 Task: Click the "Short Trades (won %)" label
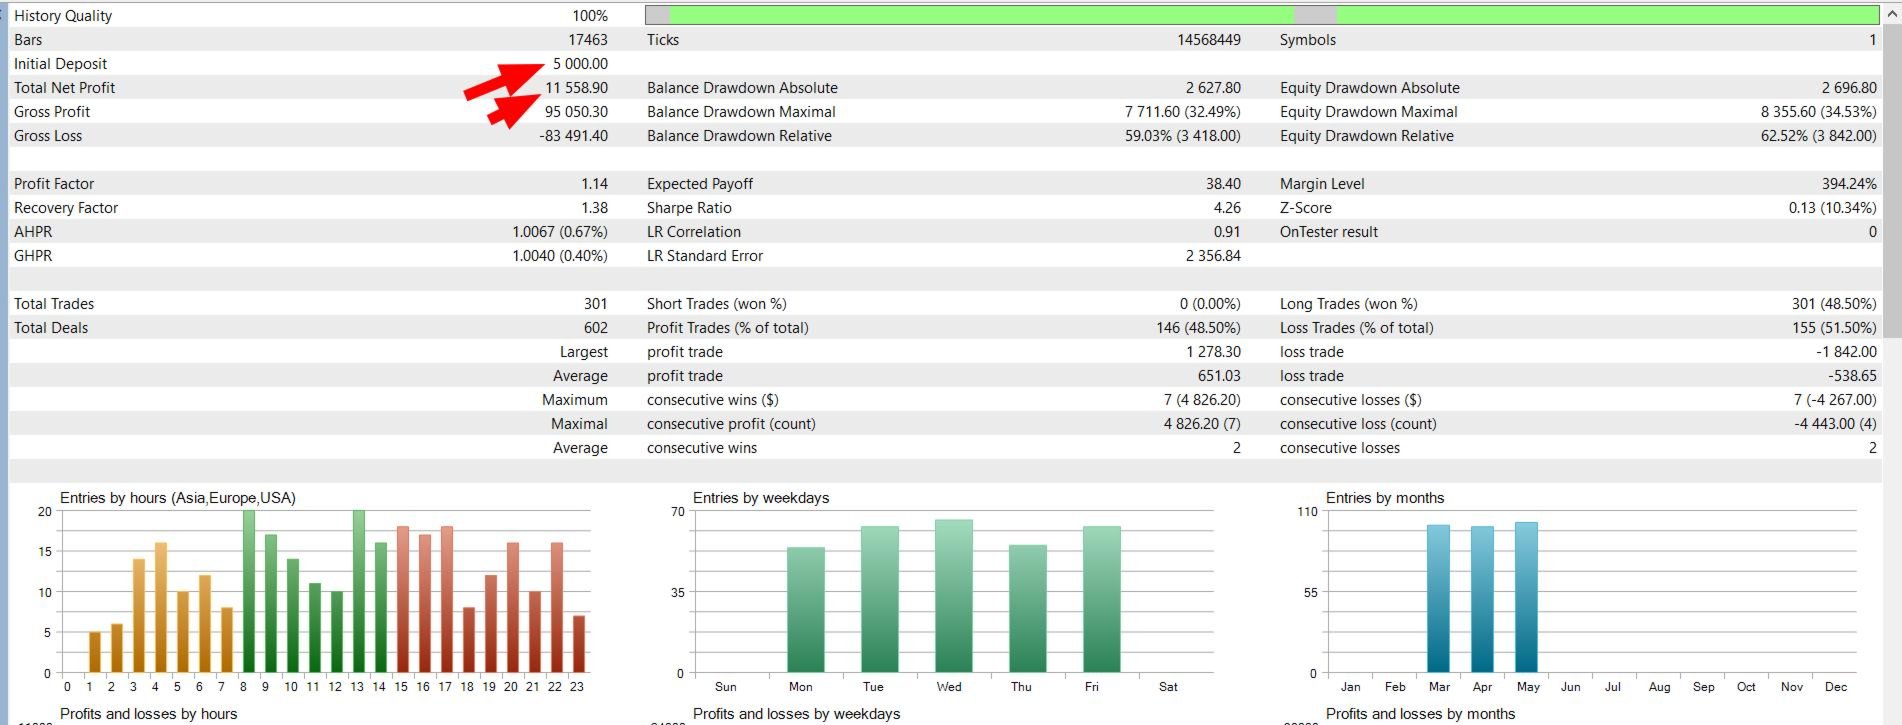pyautogui.click(x=717, y=304)
